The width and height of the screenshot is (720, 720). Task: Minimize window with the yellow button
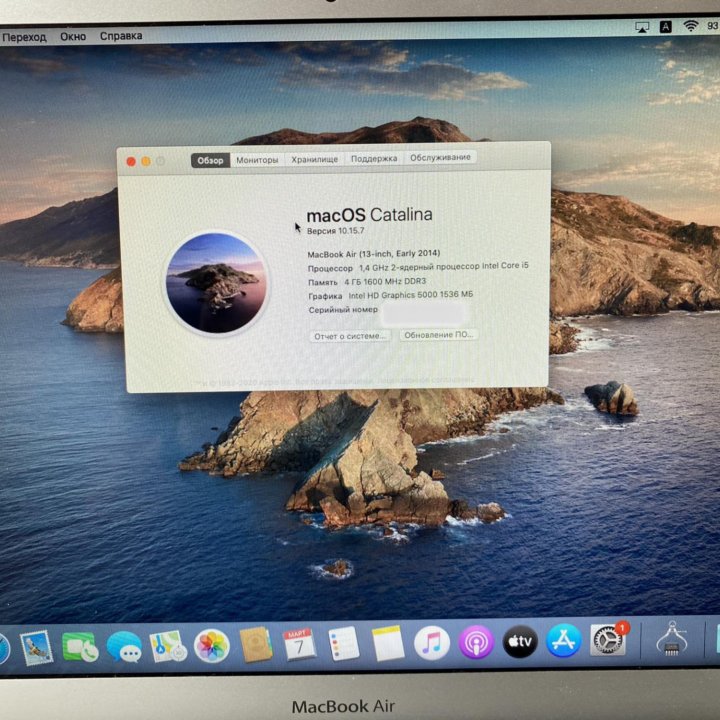[x=146, y=161]
